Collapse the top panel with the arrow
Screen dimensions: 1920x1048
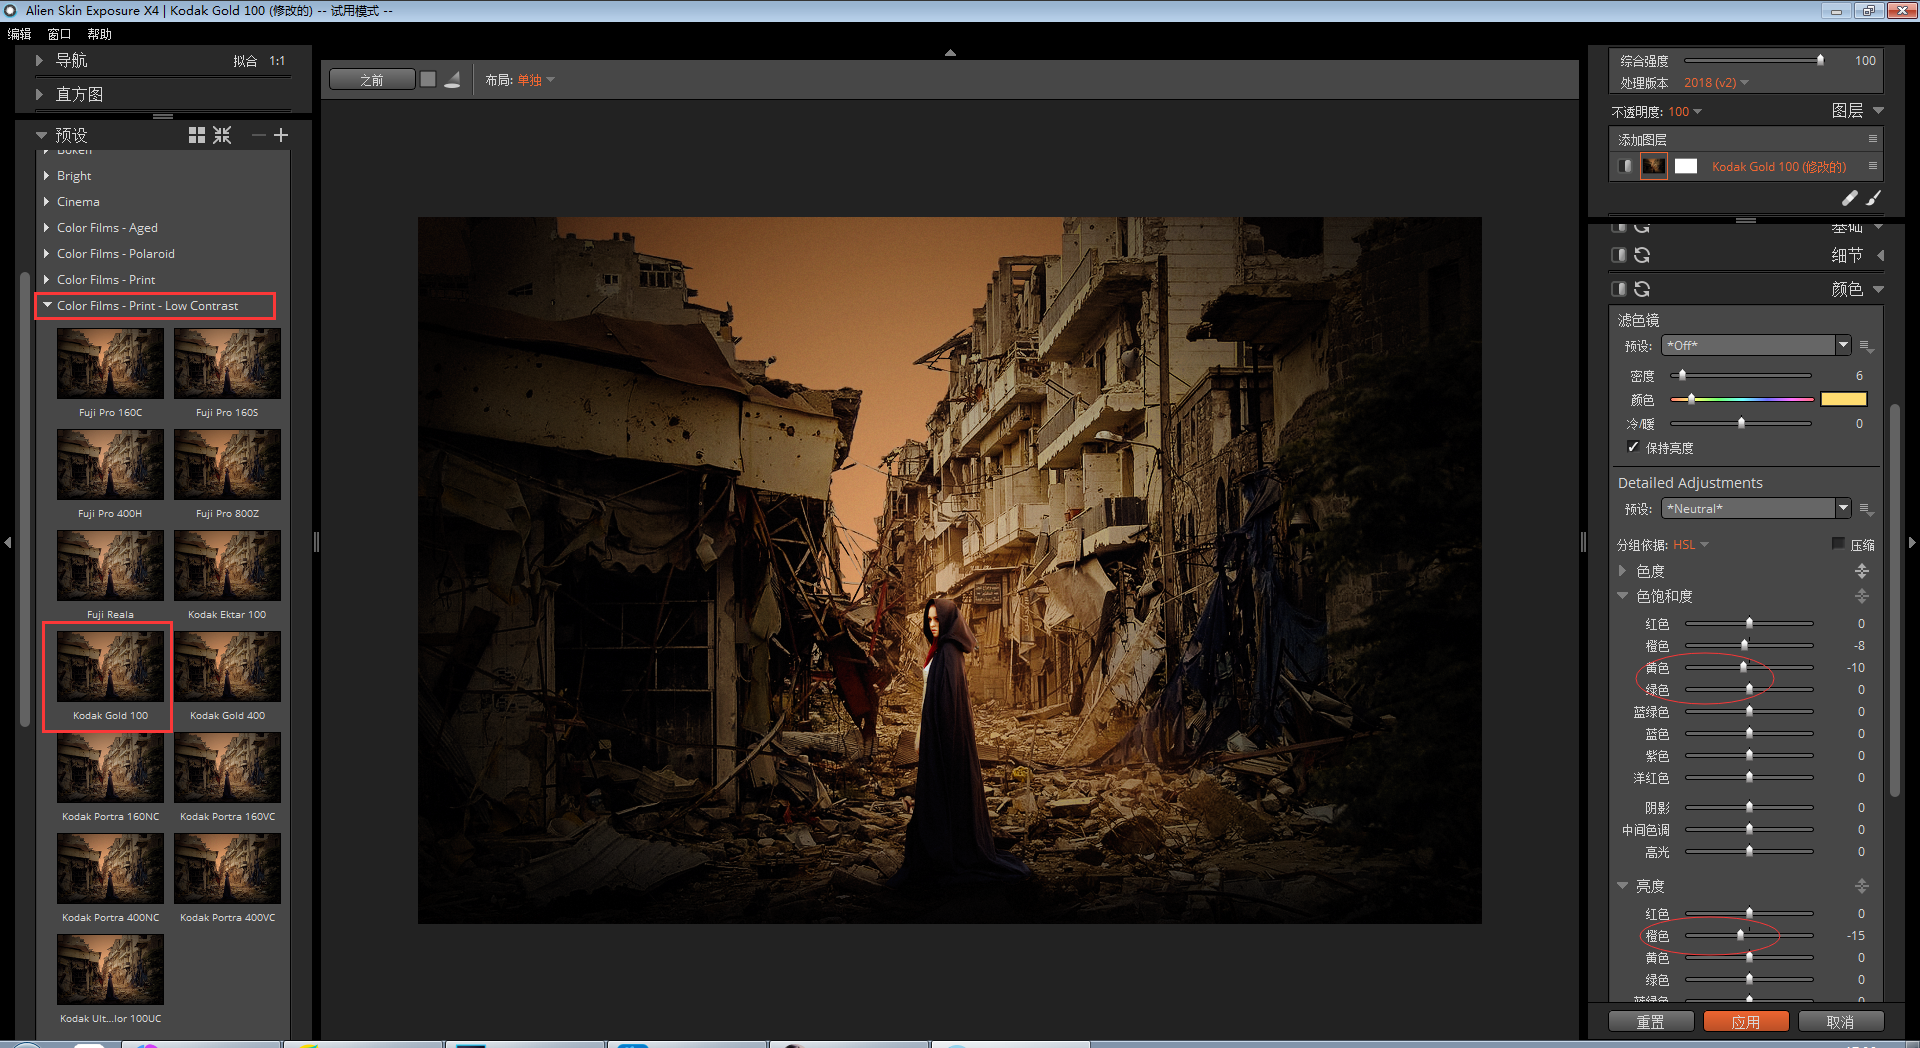click(950, 53)
